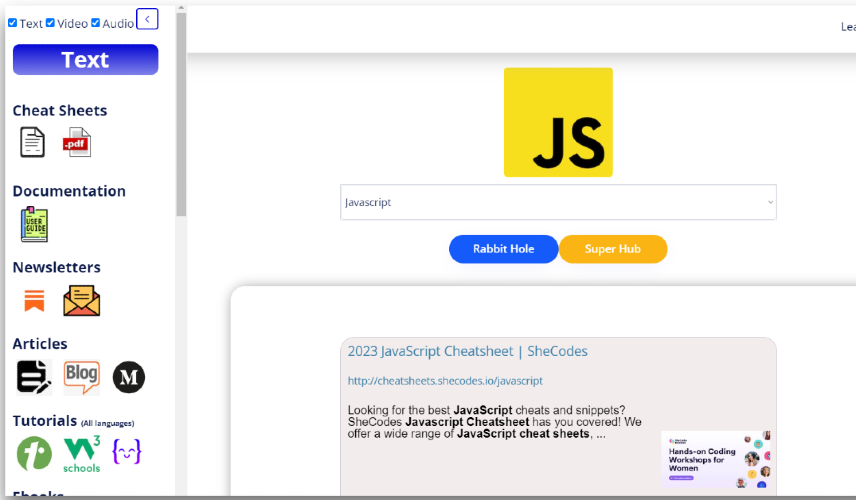Click the large yellow JS logo
856x500 pixels.
(558, 122)
